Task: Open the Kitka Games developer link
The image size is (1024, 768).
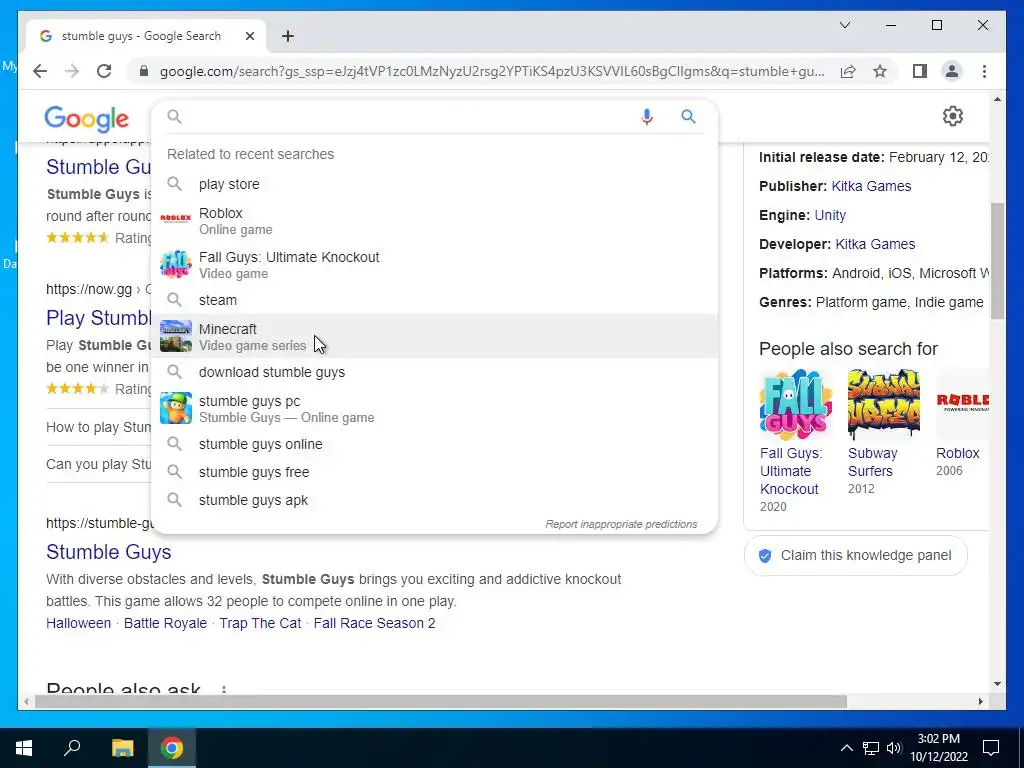Action: coord(875,244)
